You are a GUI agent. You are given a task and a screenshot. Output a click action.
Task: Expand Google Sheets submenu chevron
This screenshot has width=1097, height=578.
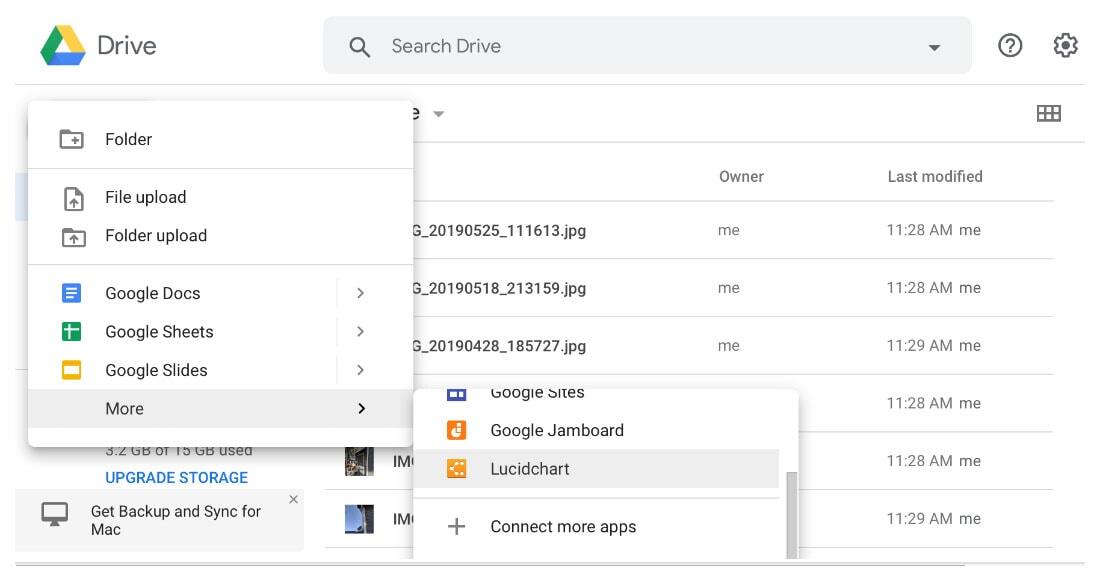pyautogui.click(x=360, y=331)
